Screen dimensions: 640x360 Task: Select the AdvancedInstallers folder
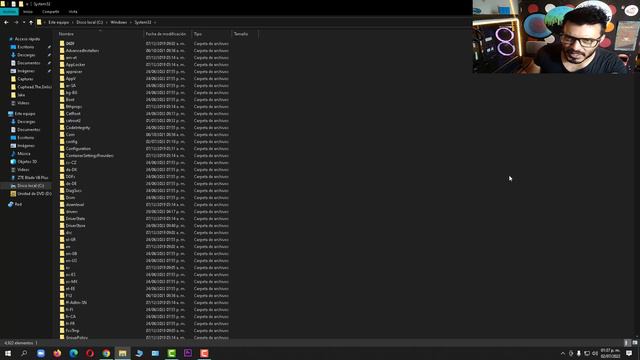(x=82, y=51)
